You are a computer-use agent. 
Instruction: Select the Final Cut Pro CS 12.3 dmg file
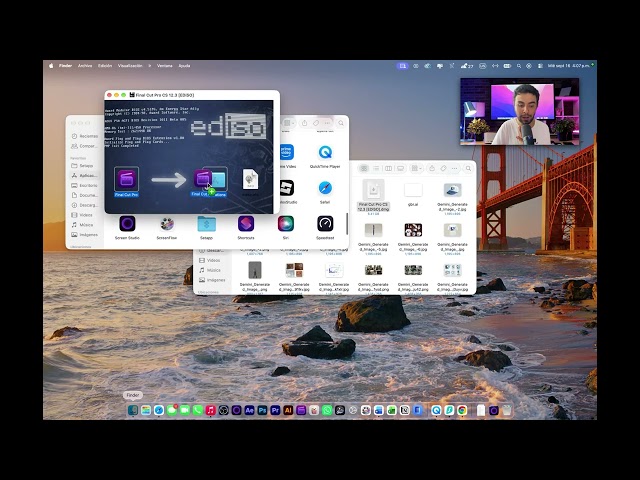point(373,196)
